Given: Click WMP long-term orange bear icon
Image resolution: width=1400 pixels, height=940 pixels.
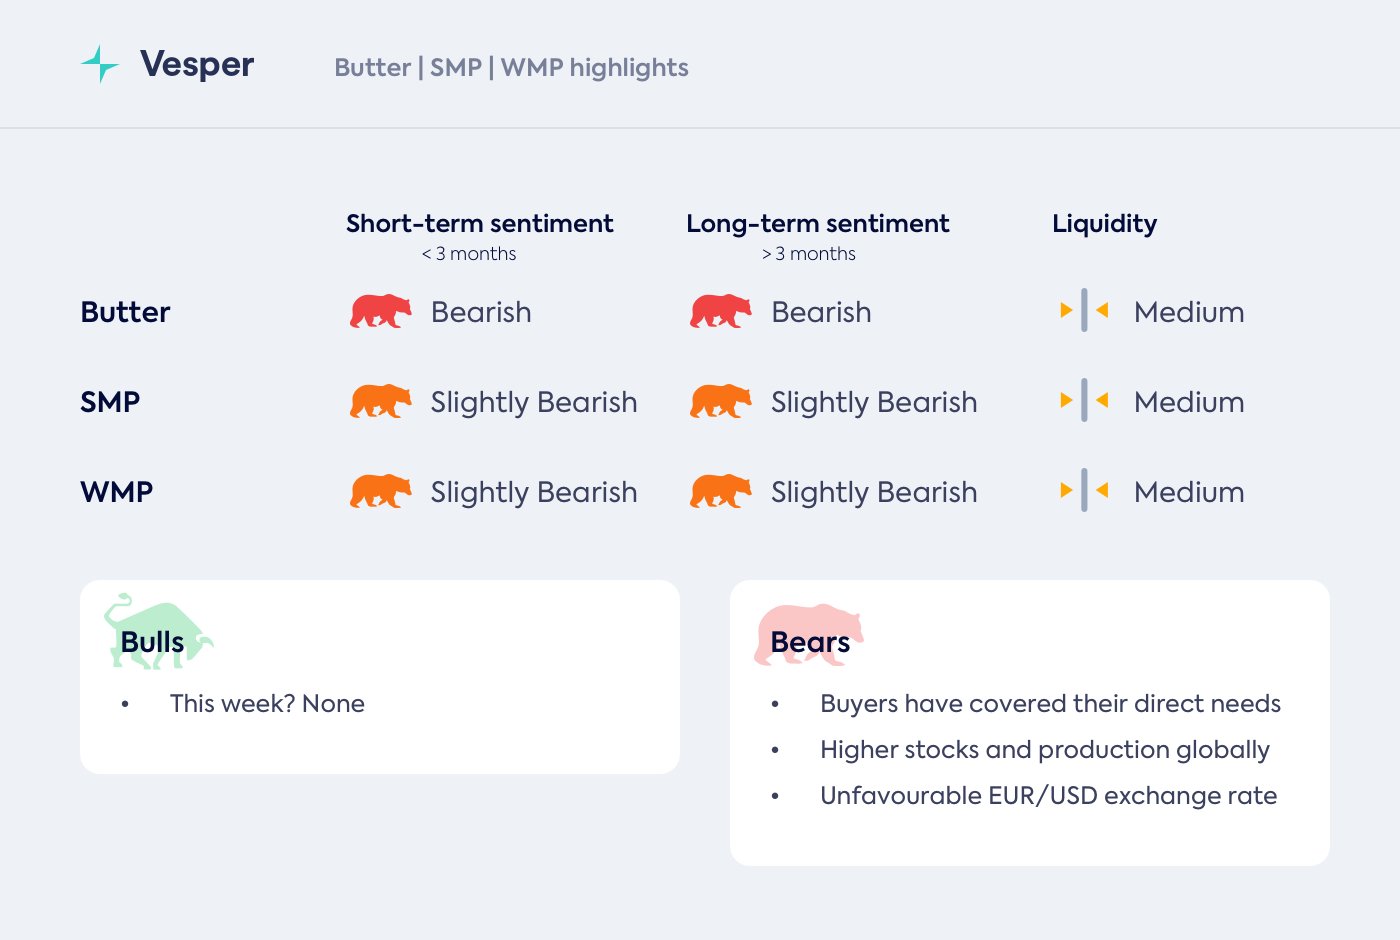Looking at the screenshot, I should [x=720, y=492].
